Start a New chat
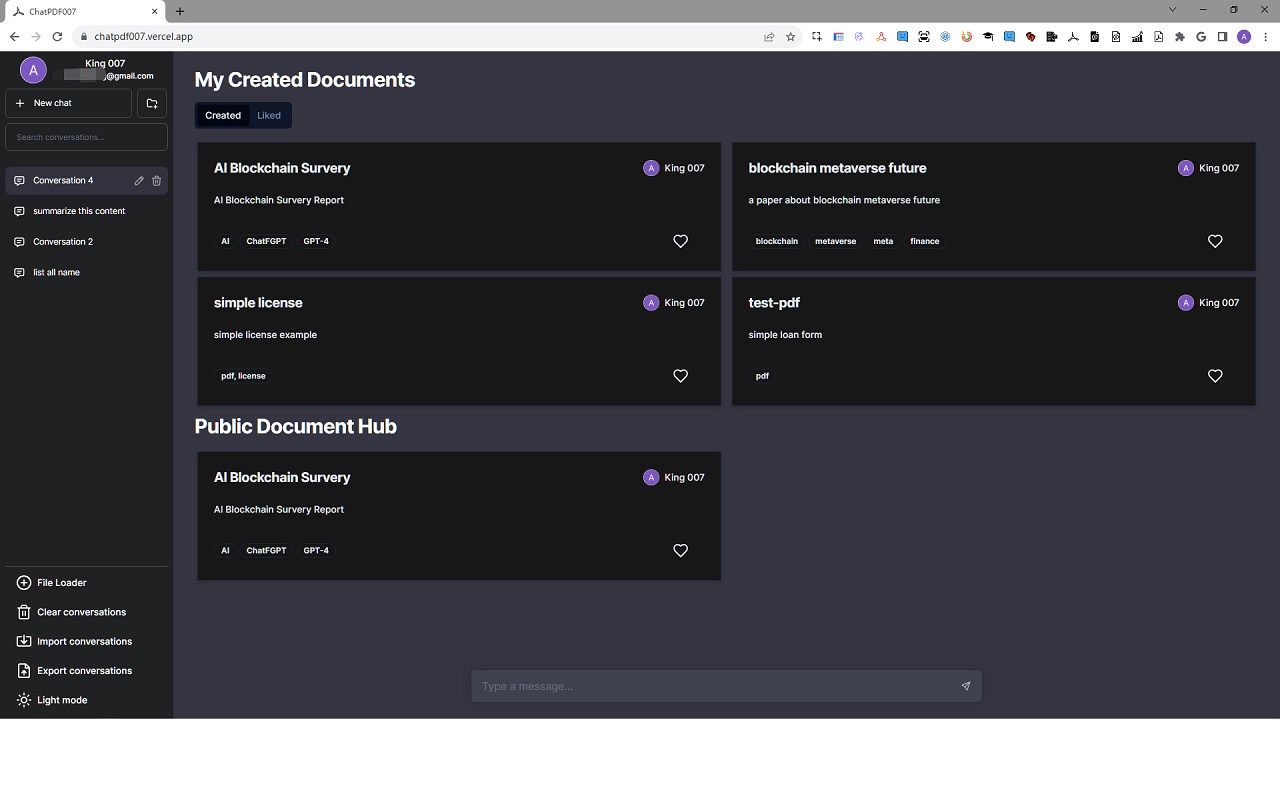This screenshot has height=800, width=1280. 68,103
